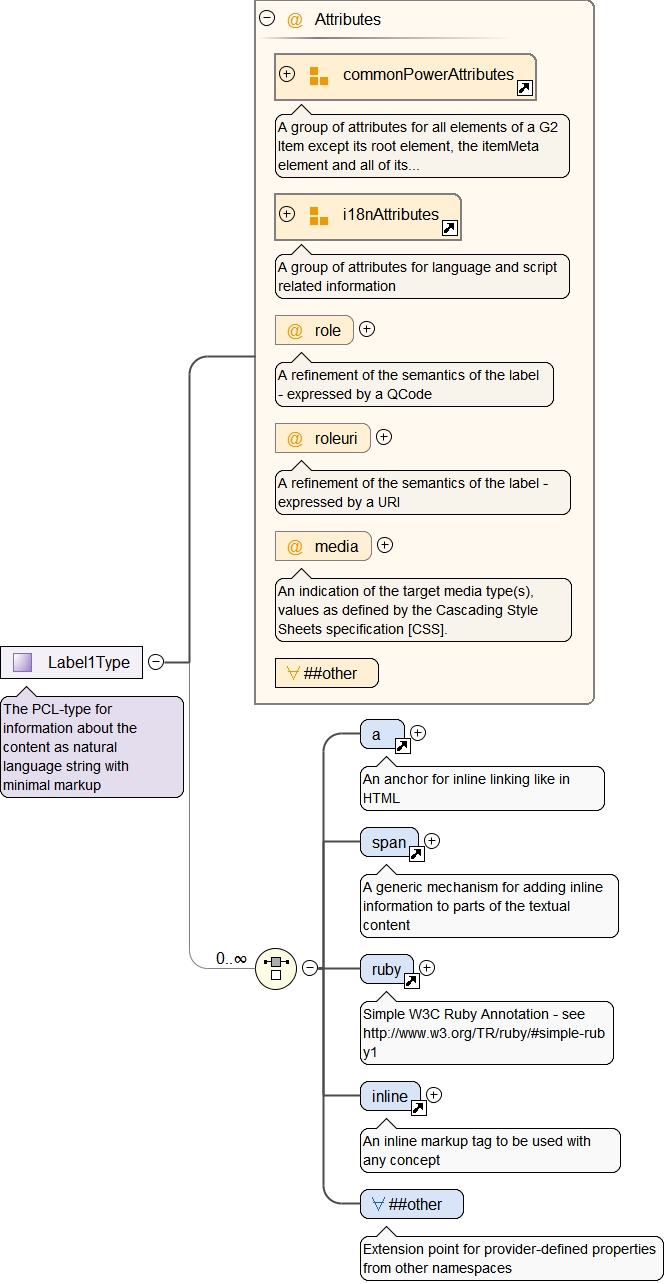Open the i18nAttributes reference arrow icon
The image size is (671, 1284).
tap(449, 228)
